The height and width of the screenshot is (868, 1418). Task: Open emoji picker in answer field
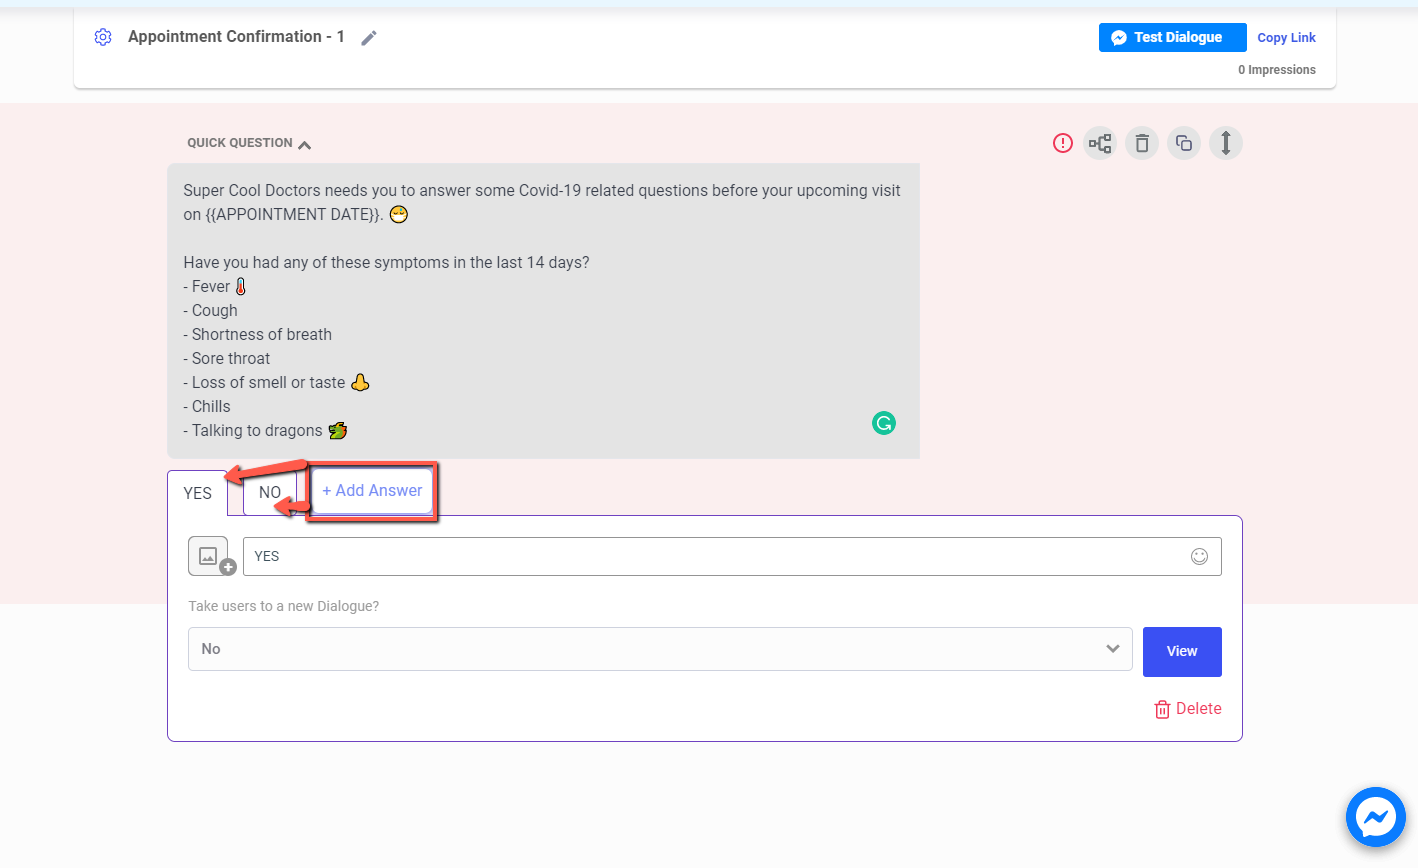pos(1199,556)
